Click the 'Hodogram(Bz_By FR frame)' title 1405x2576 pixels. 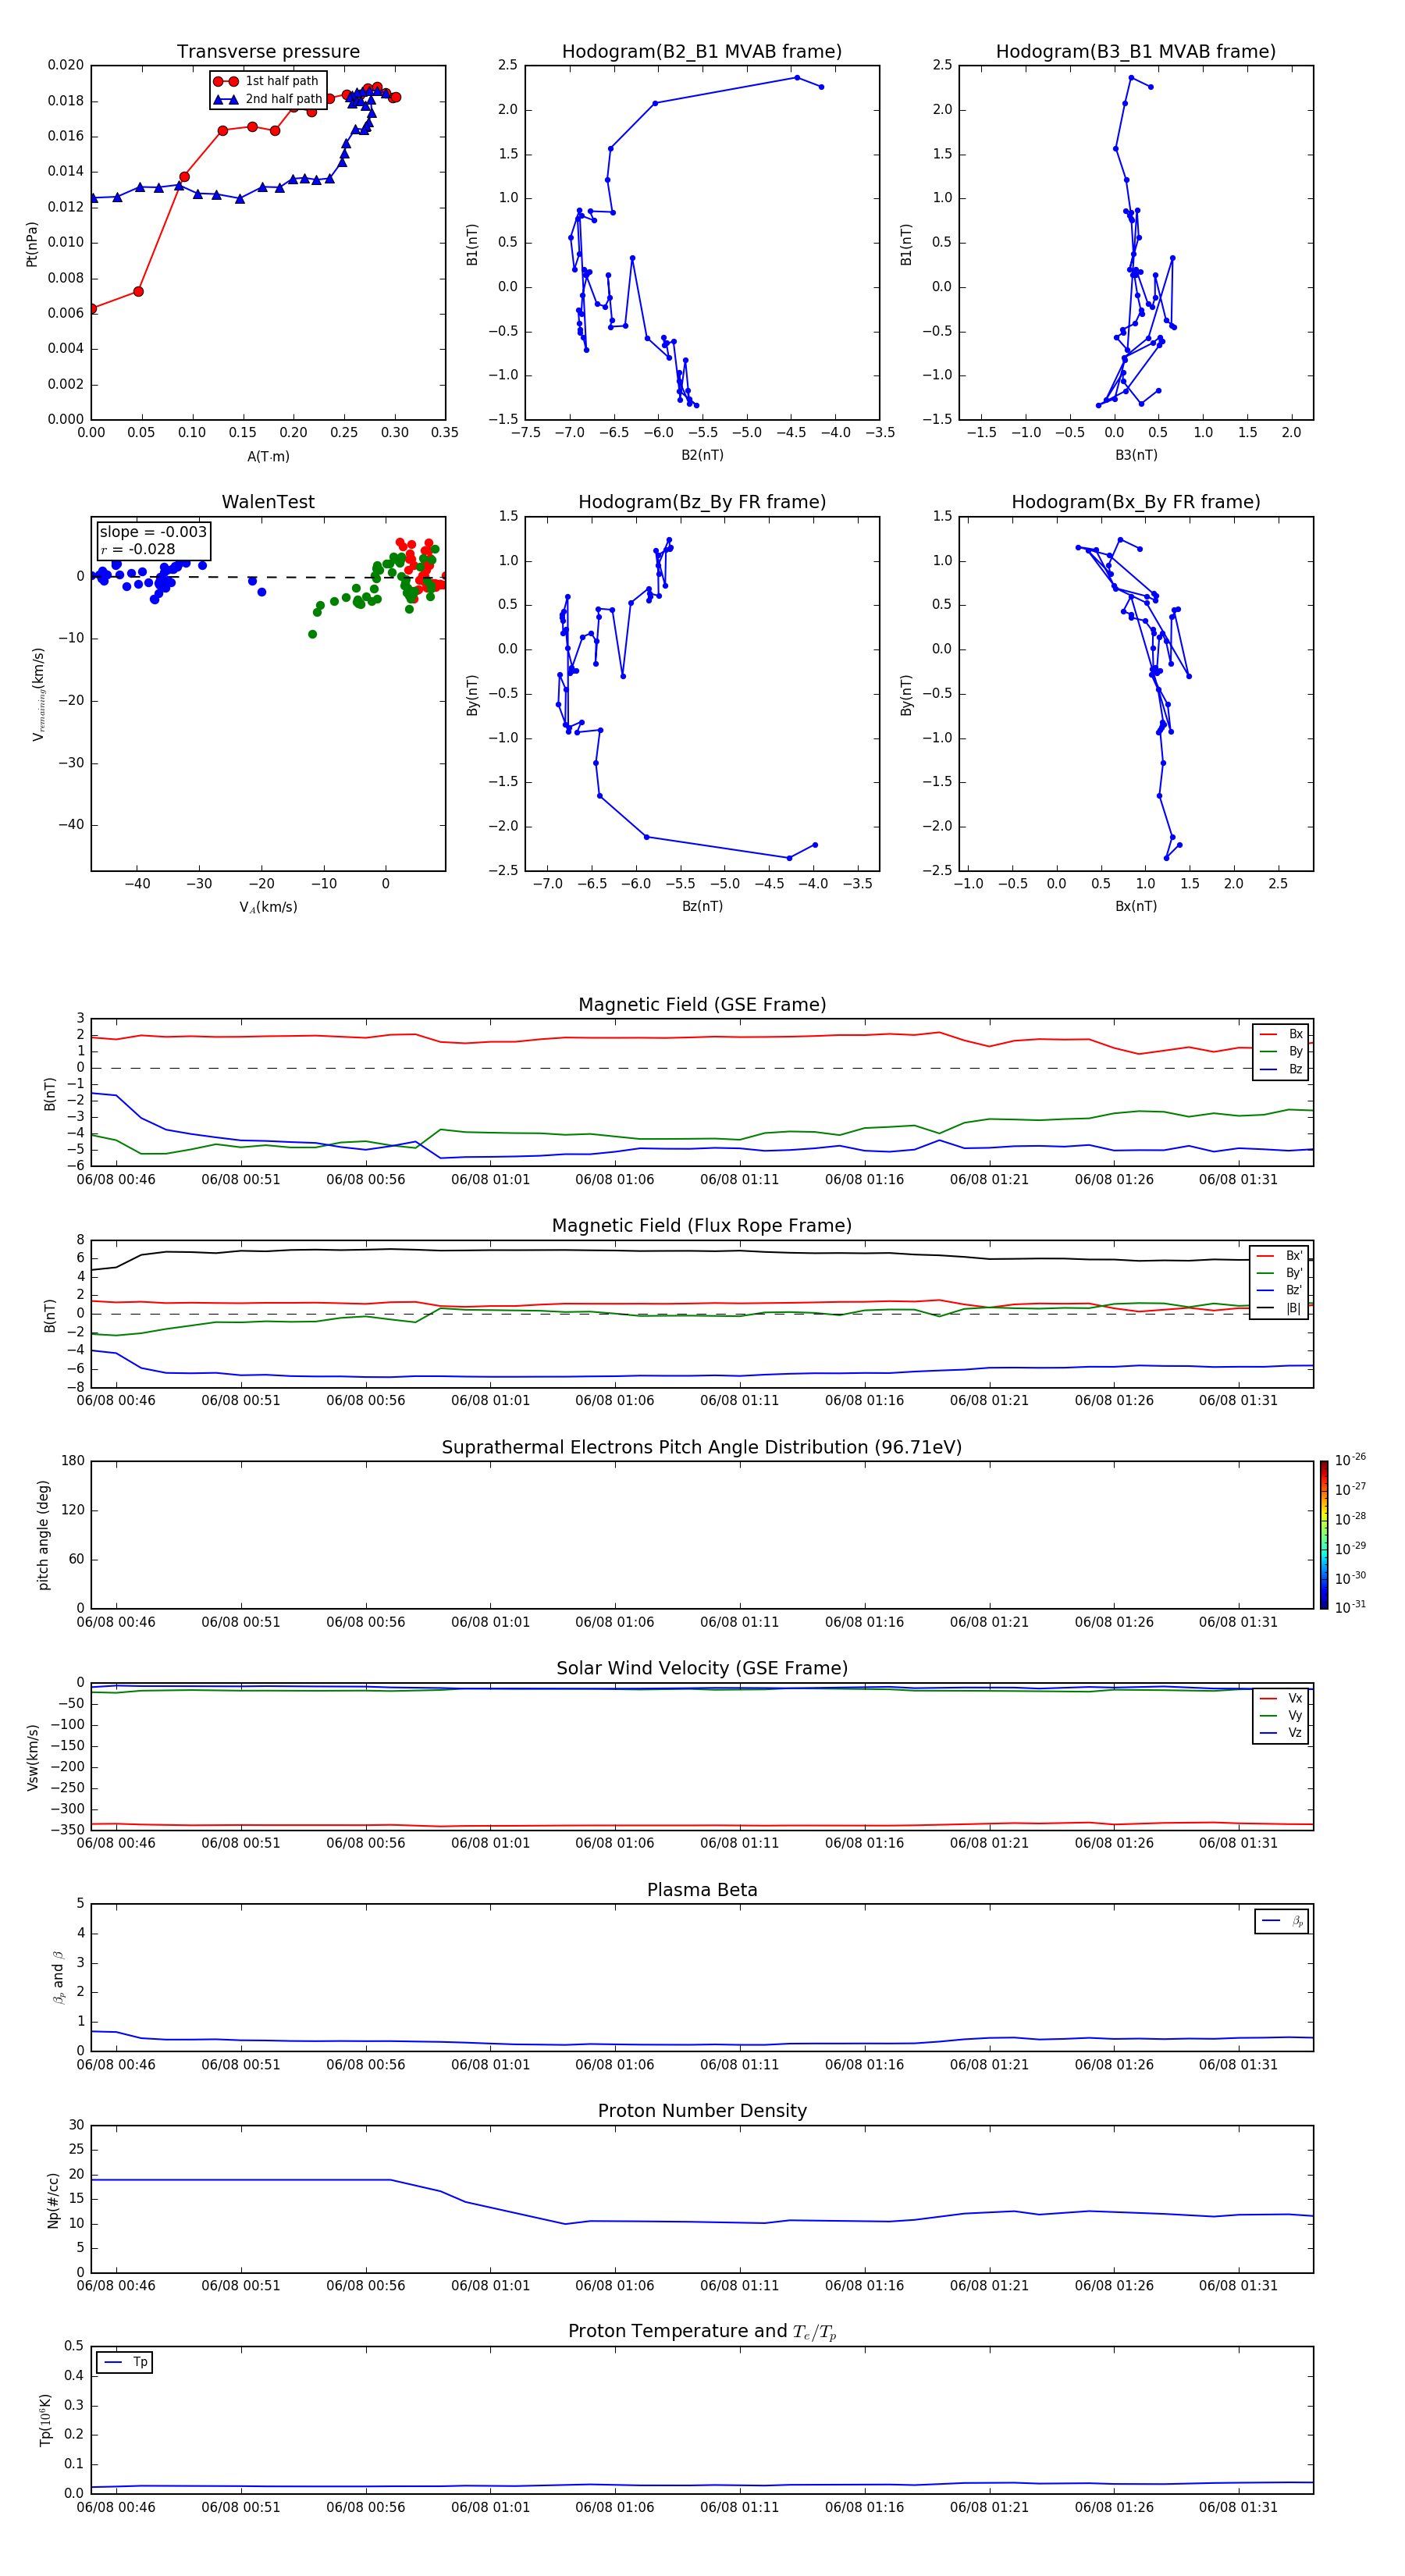click(702, 502)
